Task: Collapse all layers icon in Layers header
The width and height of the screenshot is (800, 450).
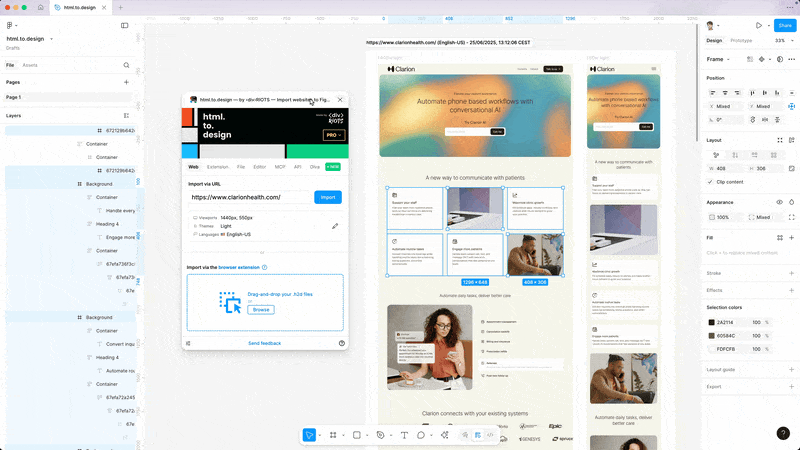Action: tap(126, 116)
